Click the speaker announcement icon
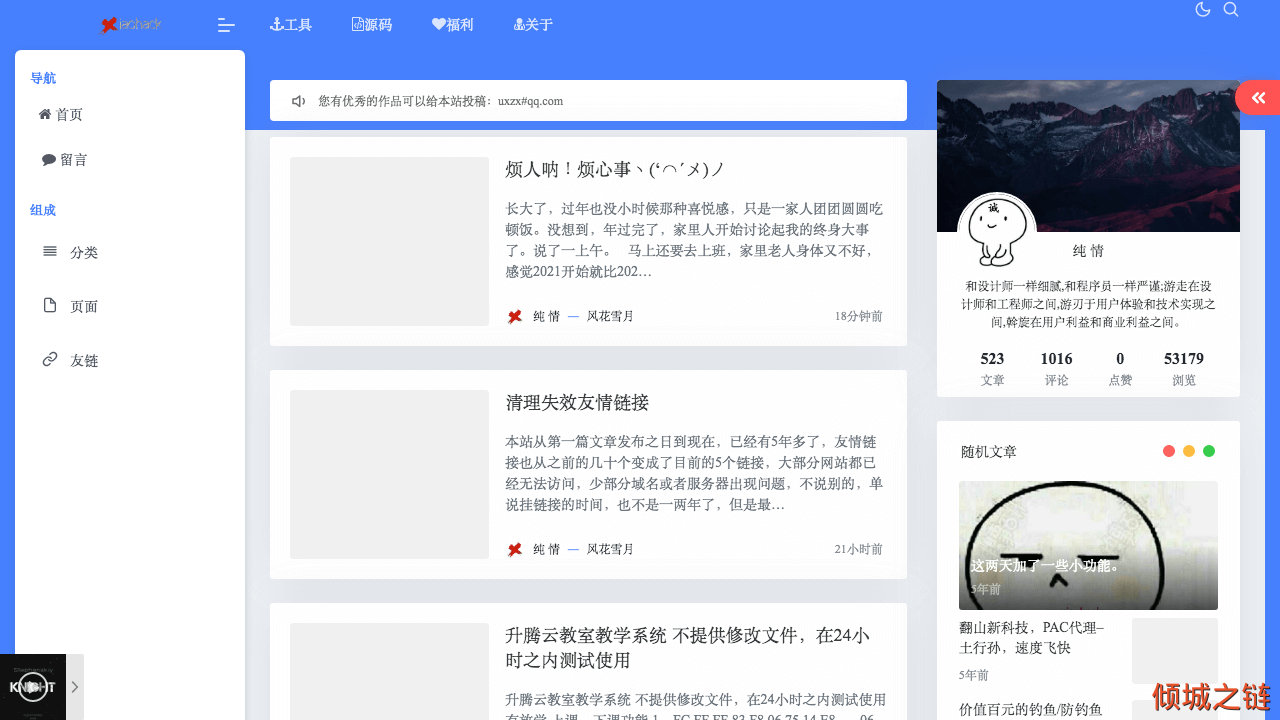The height and width of the screenshot is (720, 1280). [x=298, y=101]
